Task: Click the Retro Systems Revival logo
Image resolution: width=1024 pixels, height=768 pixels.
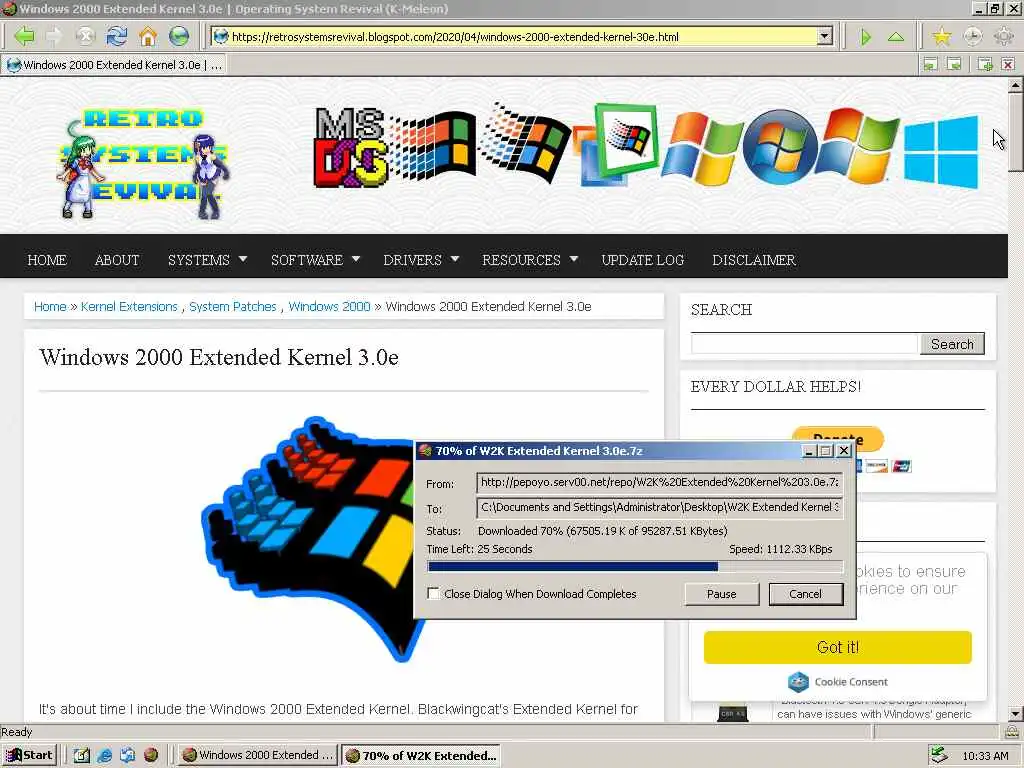Action: pyautogui.click(x=143, y=163)
